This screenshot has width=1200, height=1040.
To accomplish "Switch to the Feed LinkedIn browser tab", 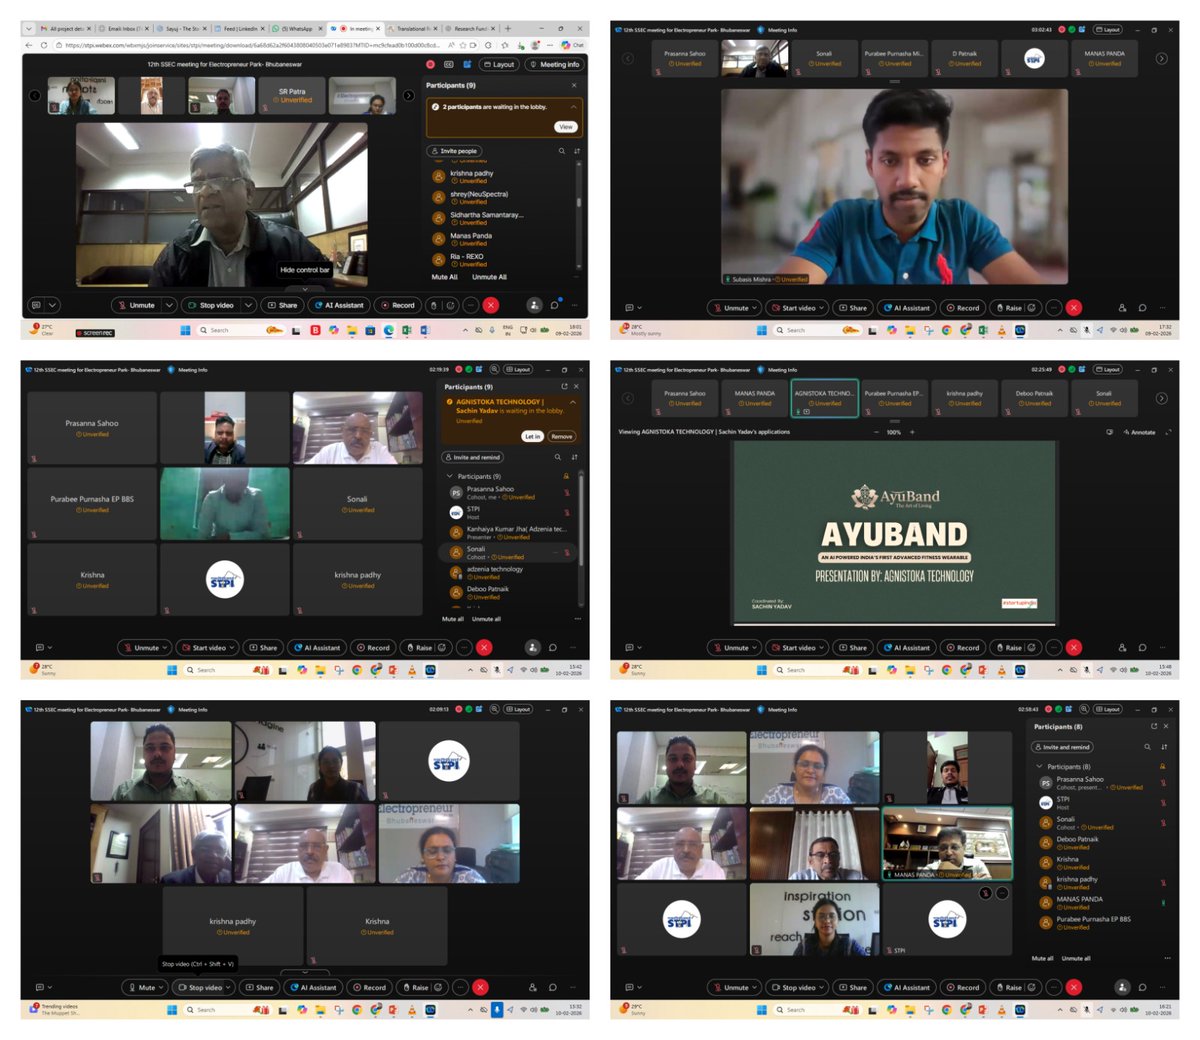I will pos(240,29).
